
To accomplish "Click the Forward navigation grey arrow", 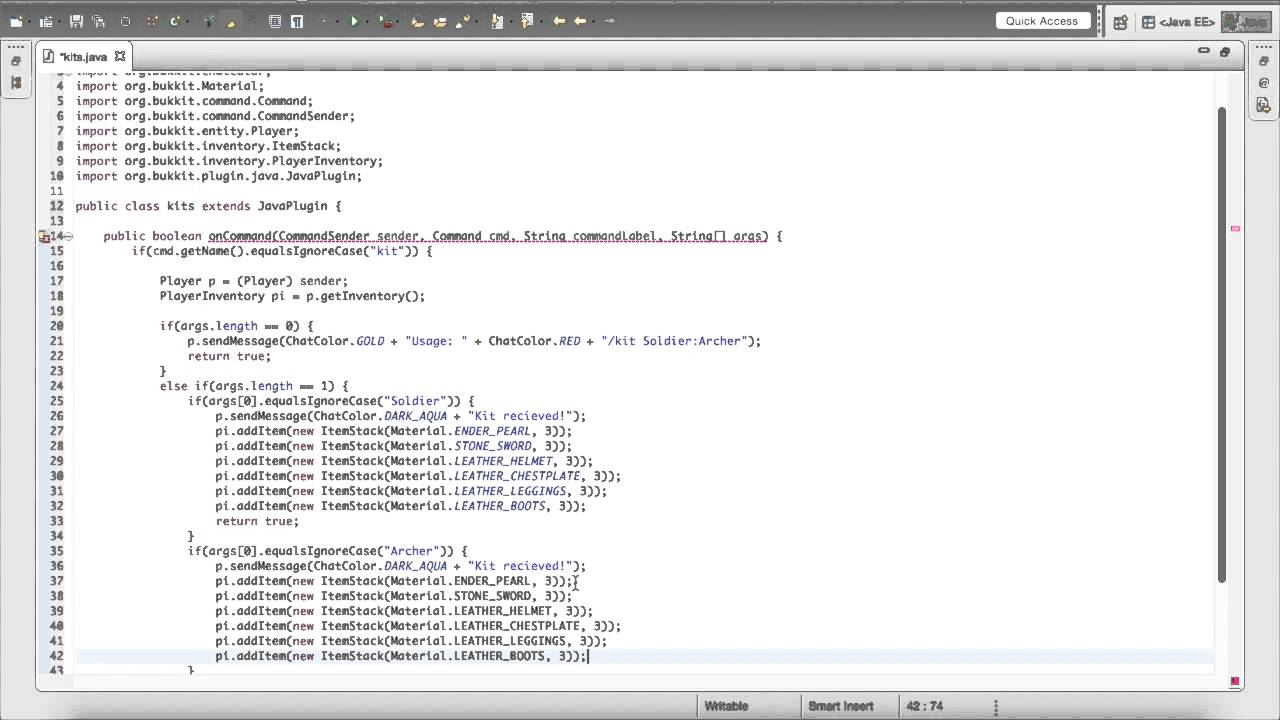I will coord(609,21).
